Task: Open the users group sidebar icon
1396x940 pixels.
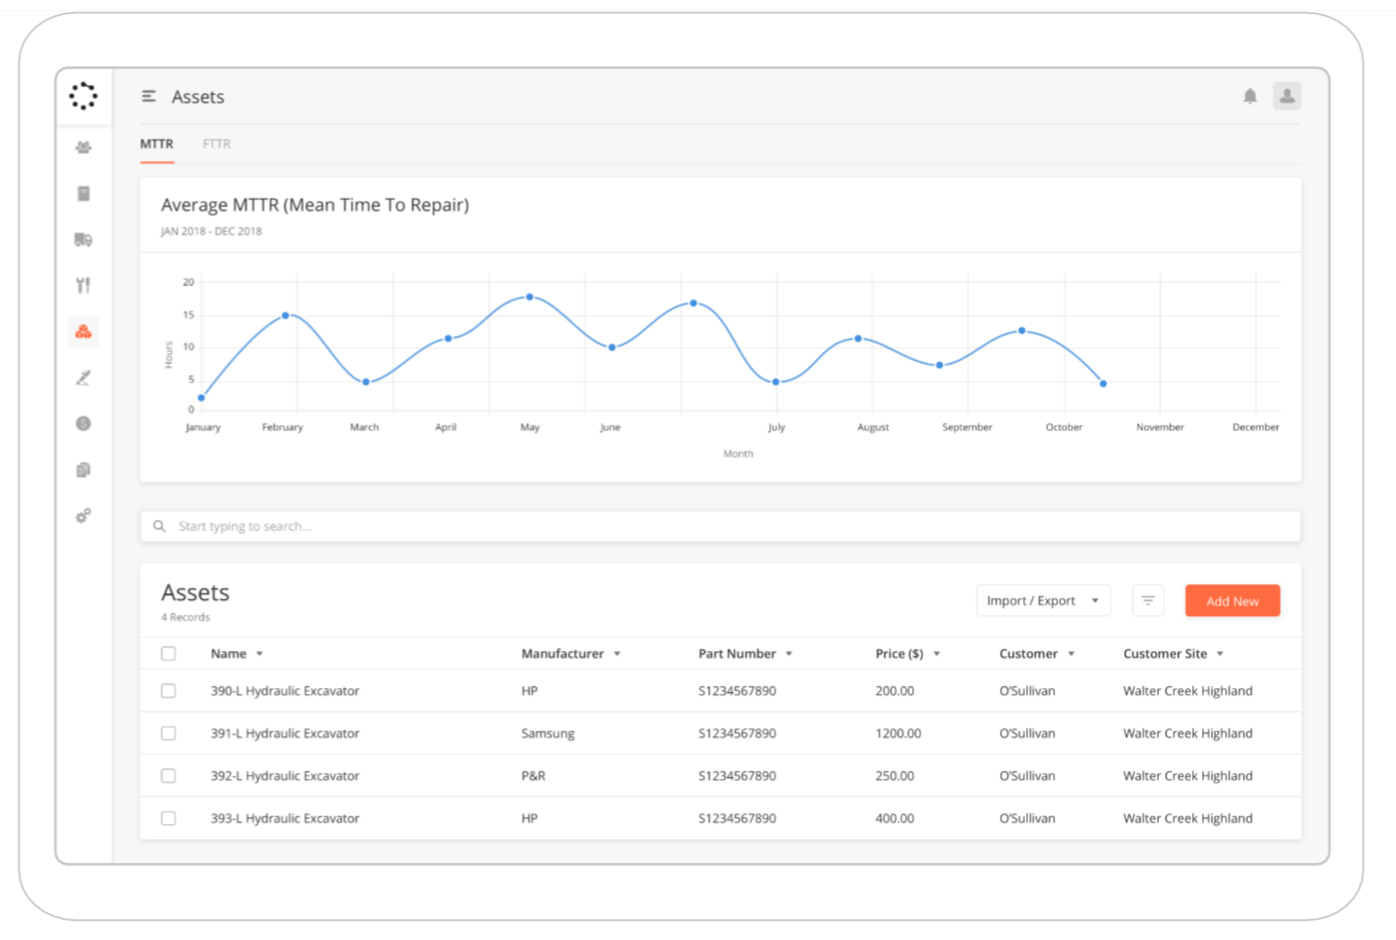Action: 83,147
